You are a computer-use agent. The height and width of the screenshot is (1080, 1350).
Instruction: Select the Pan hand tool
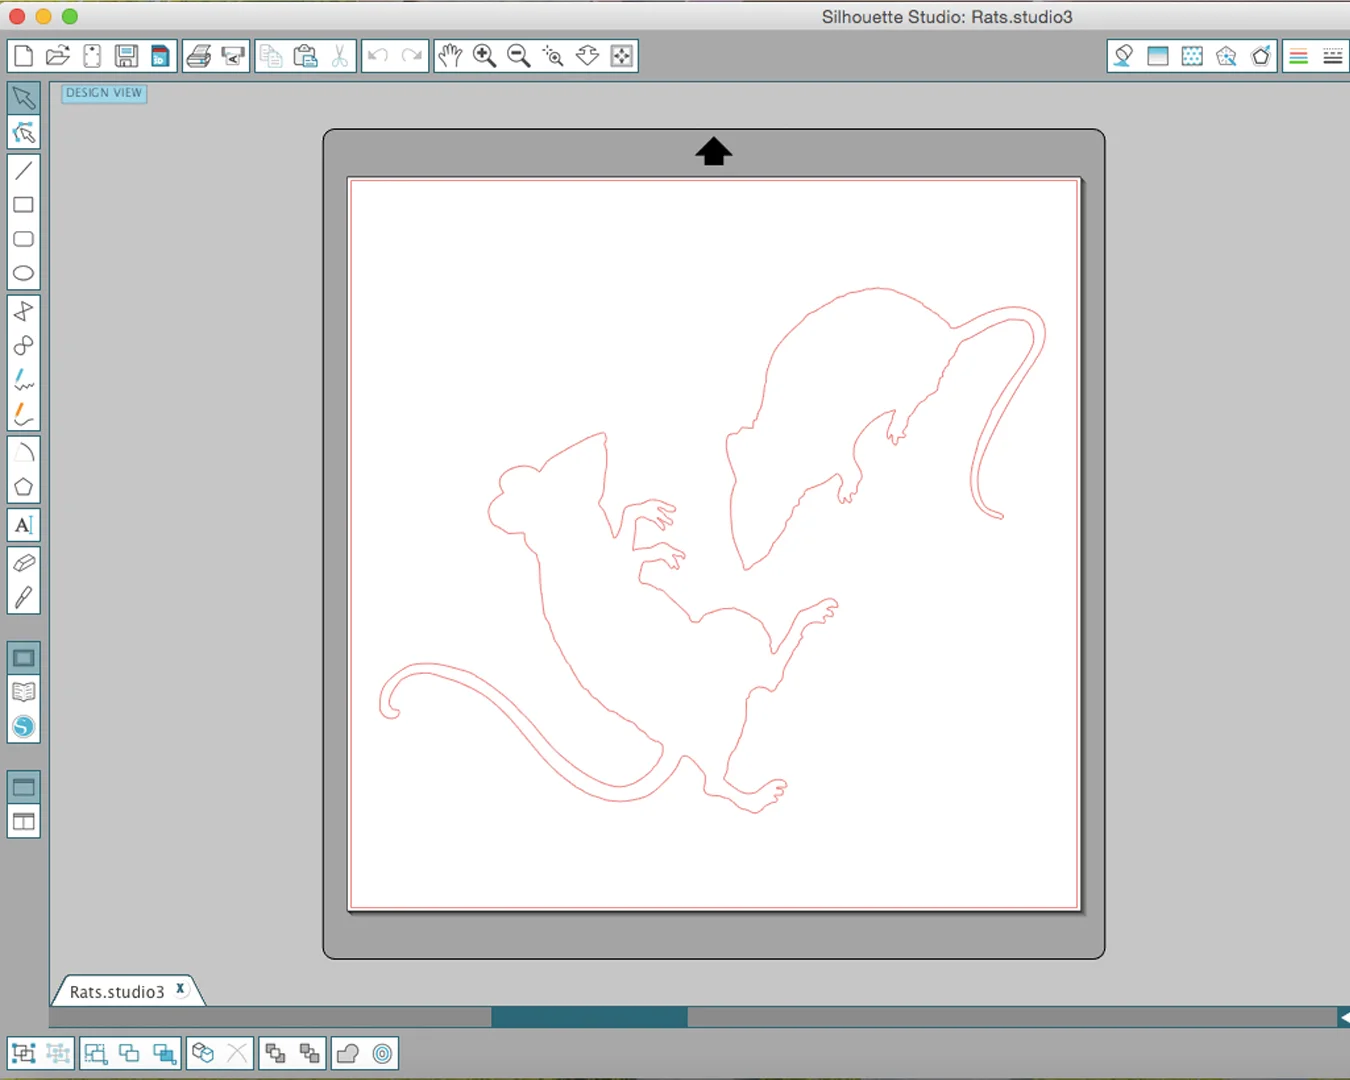pyautogui.click(x=450, y=56)
